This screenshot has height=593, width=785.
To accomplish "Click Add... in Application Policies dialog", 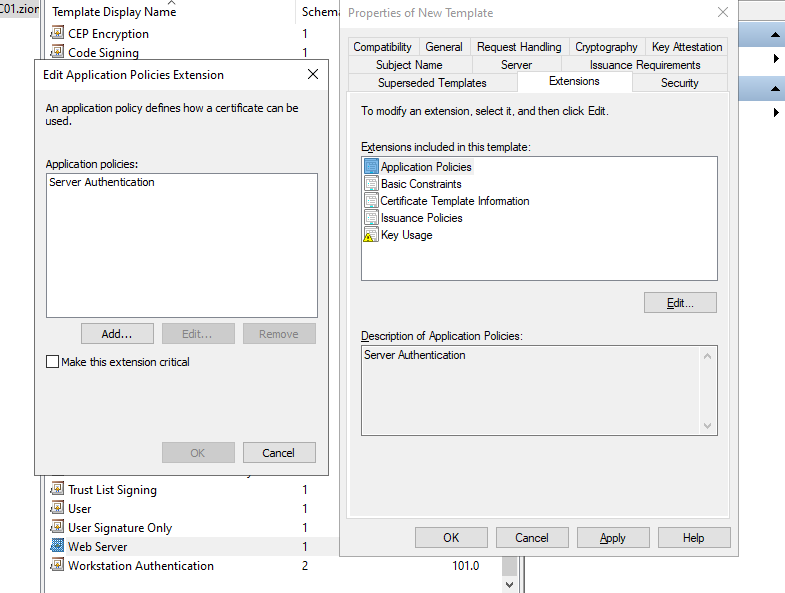I will click(117, 334).
